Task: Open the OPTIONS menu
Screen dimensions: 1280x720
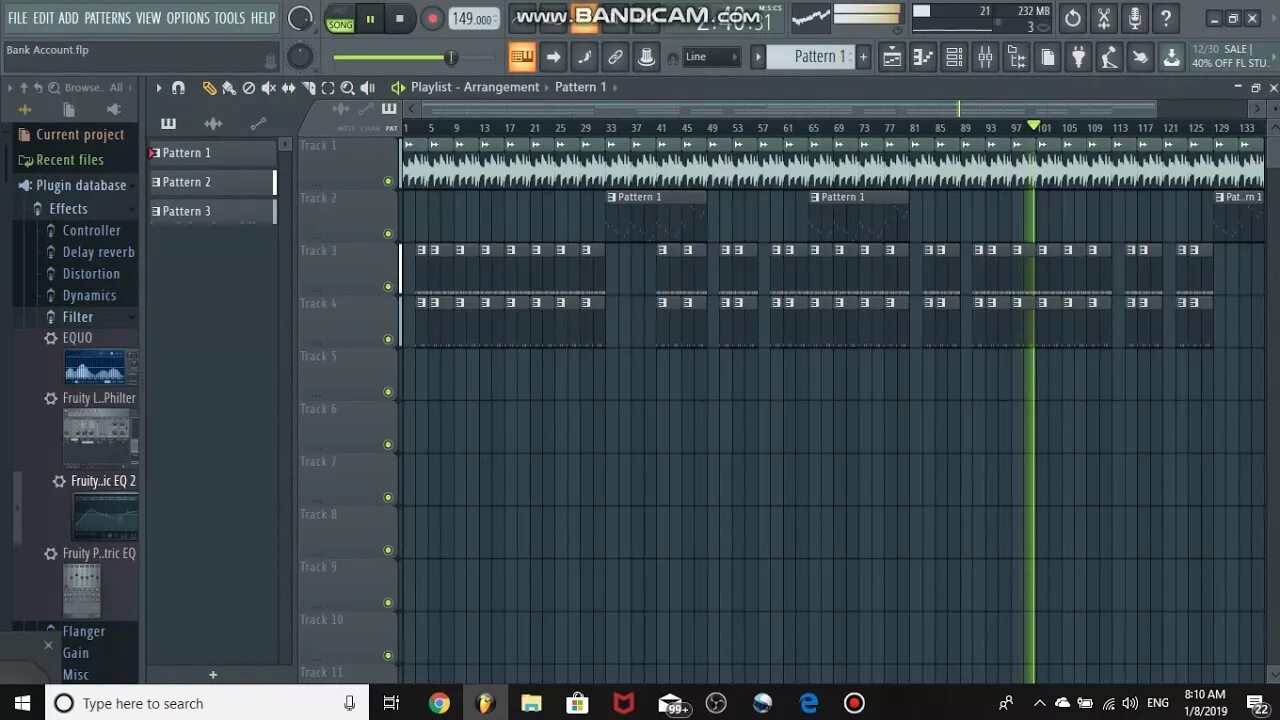Action: coord(188,18)
